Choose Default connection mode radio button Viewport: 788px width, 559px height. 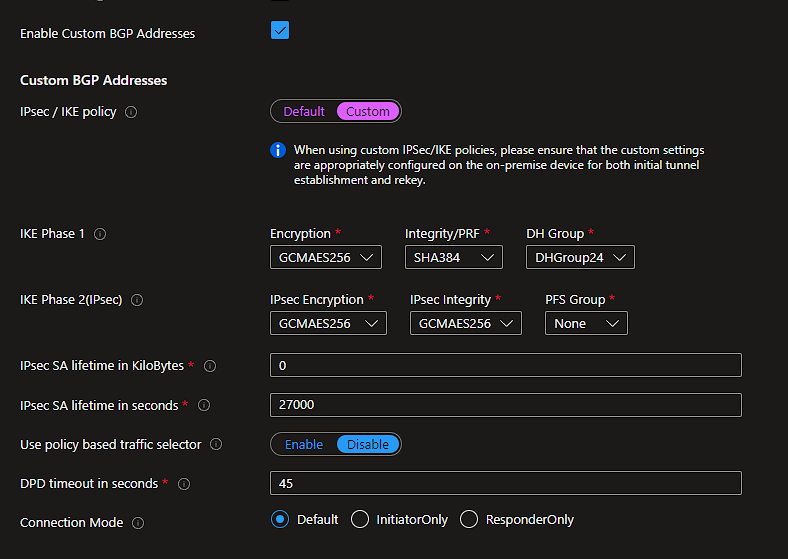(280, 520)
